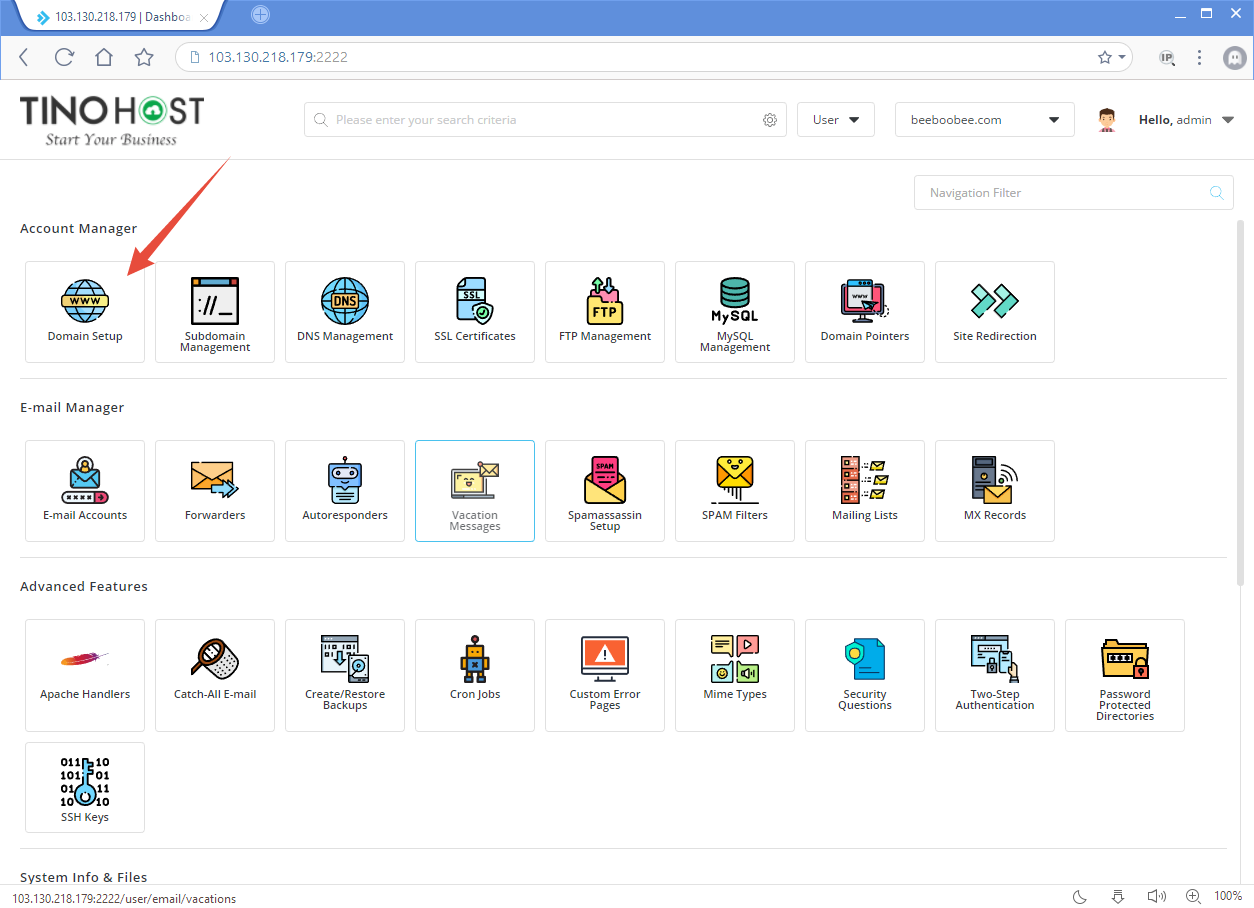This screenshot has height=908, width=1254.
Task: Open the DNS Management tool
Action: click(x=344, y=312)
